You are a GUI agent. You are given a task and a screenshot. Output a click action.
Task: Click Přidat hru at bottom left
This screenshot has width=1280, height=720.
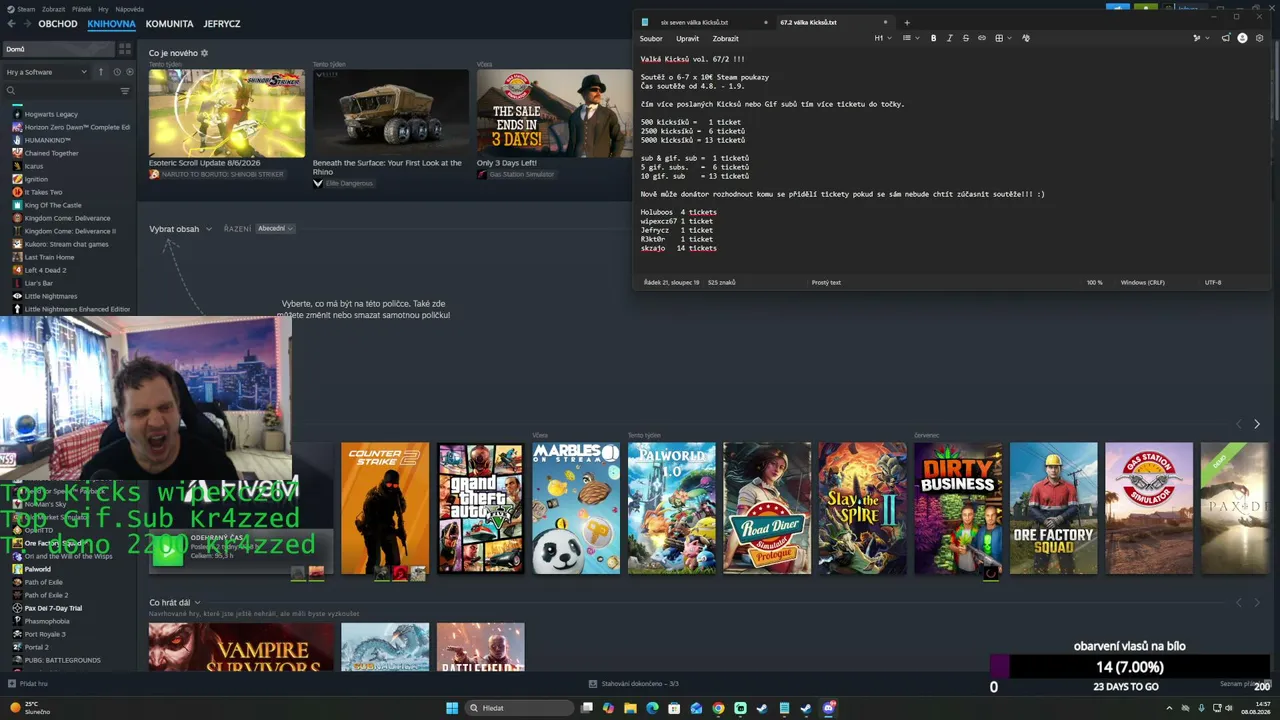pyautogui.click(x=28, y=684)
